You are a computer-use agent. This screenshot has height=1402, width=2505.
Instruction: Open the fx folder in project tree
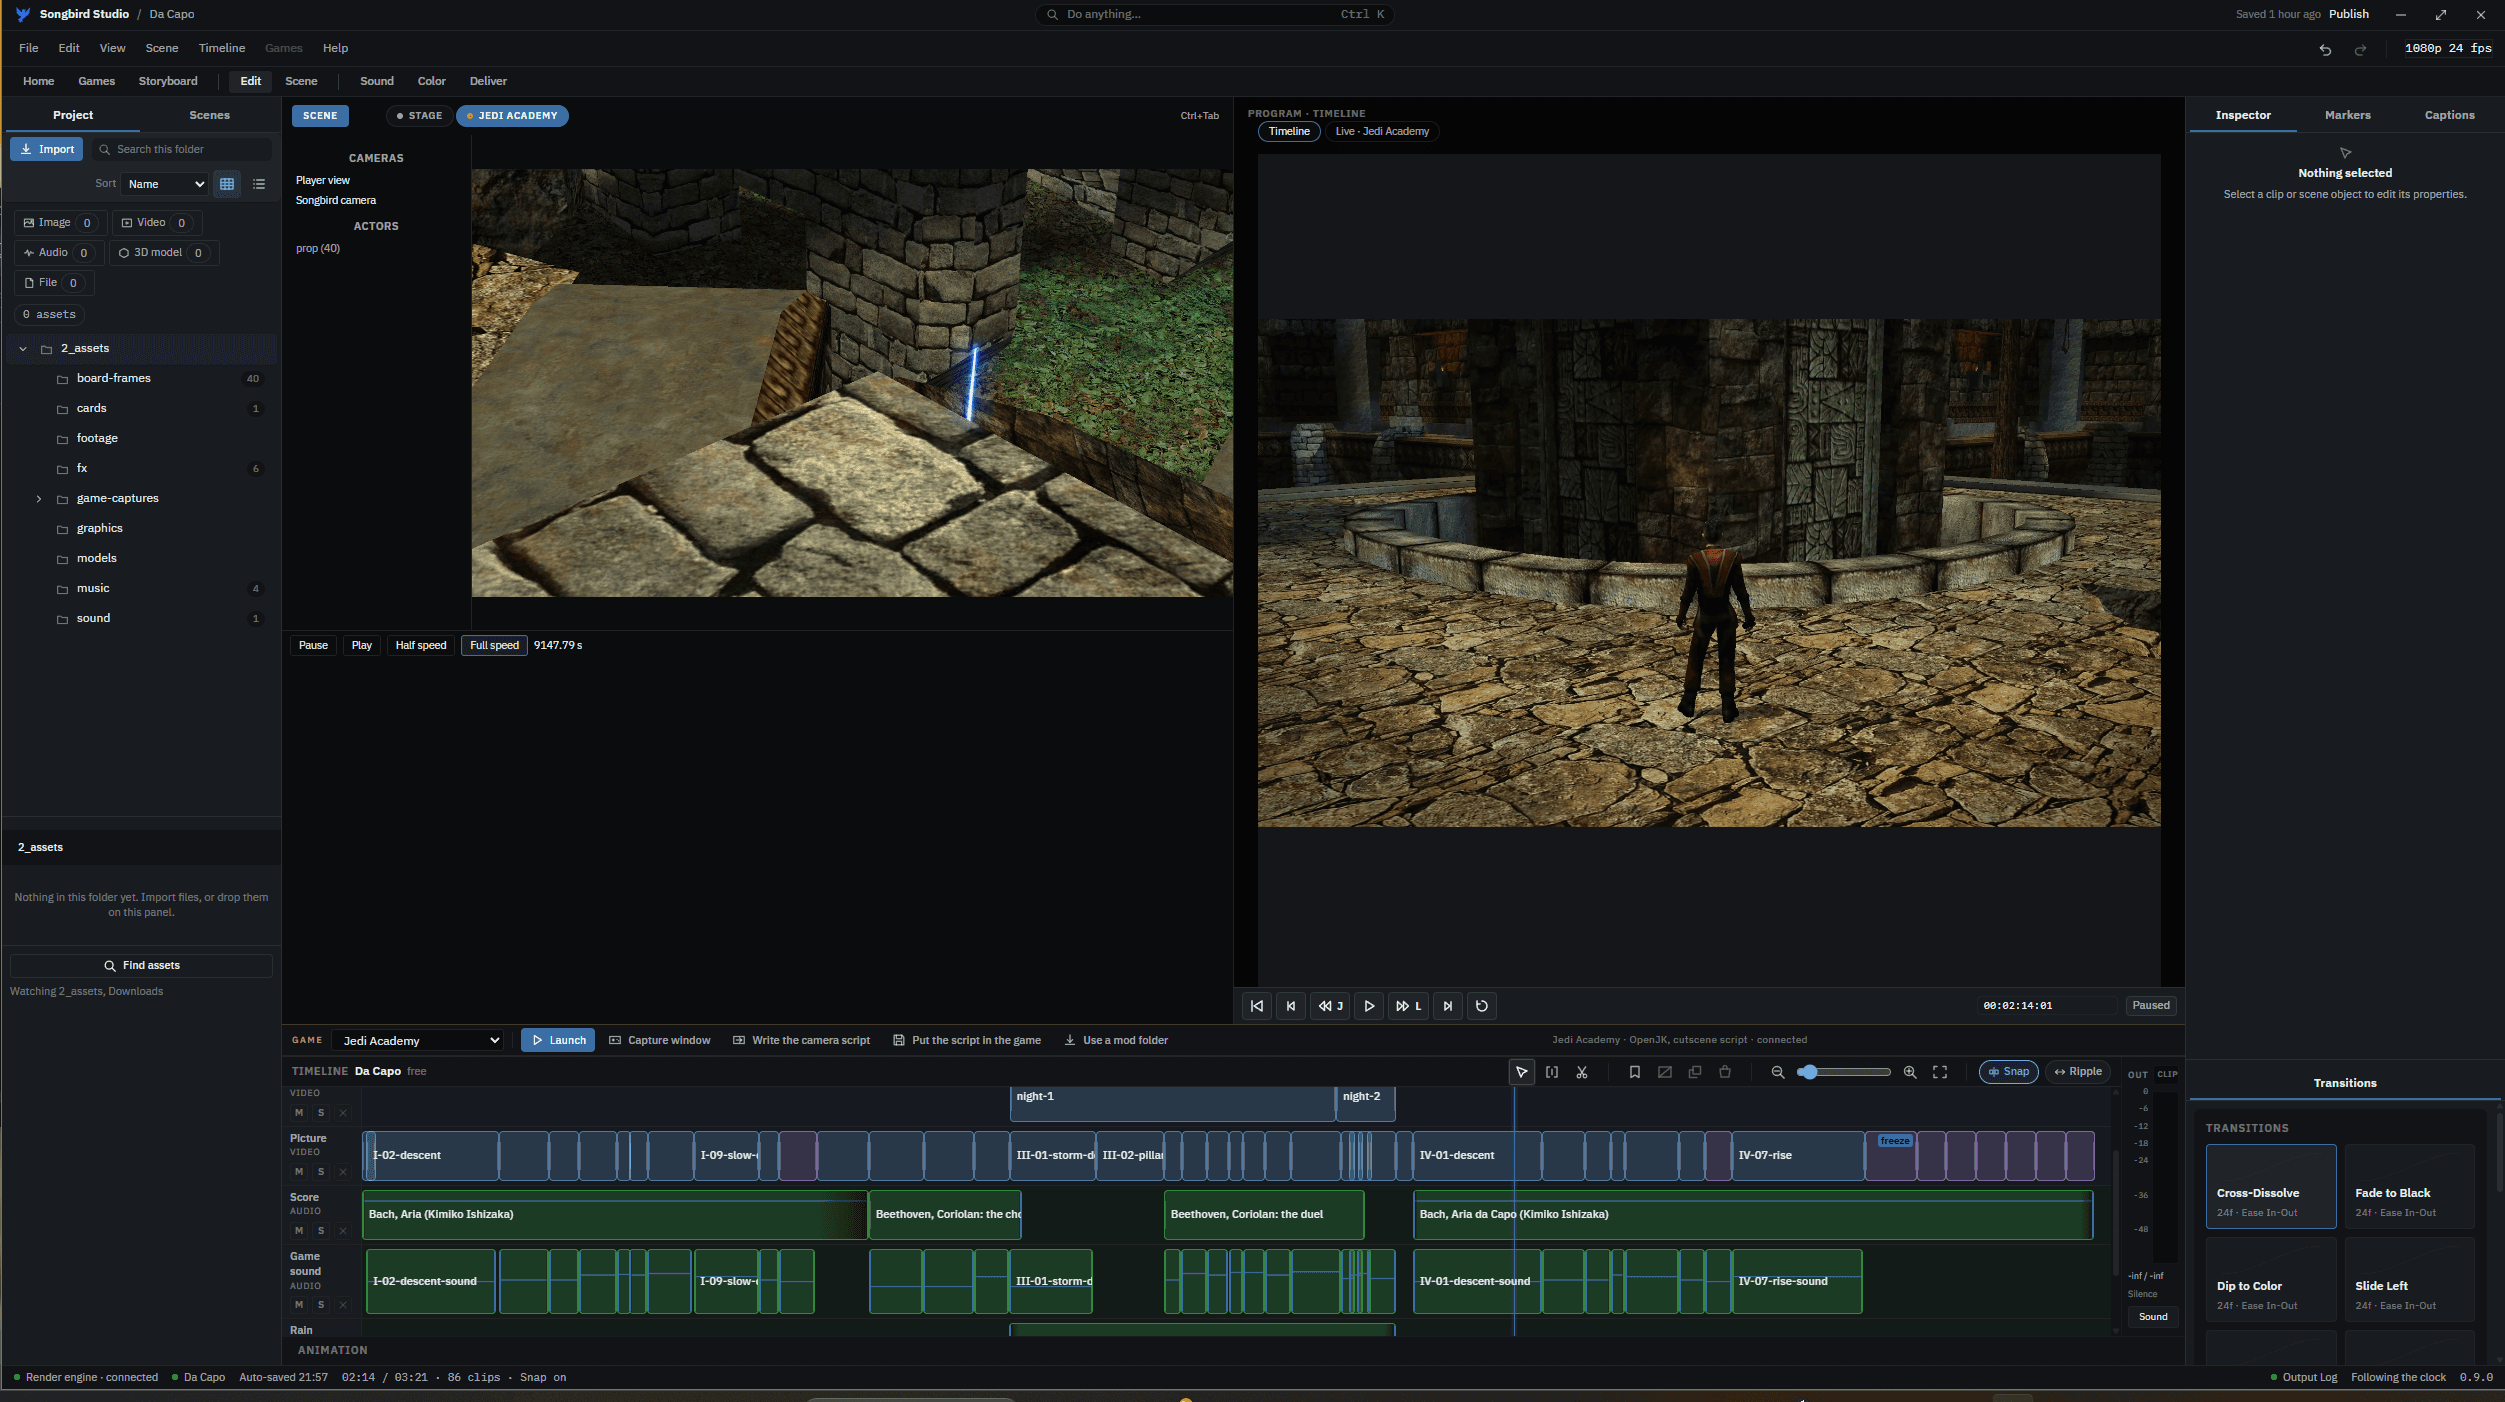[x=141, y=469]
